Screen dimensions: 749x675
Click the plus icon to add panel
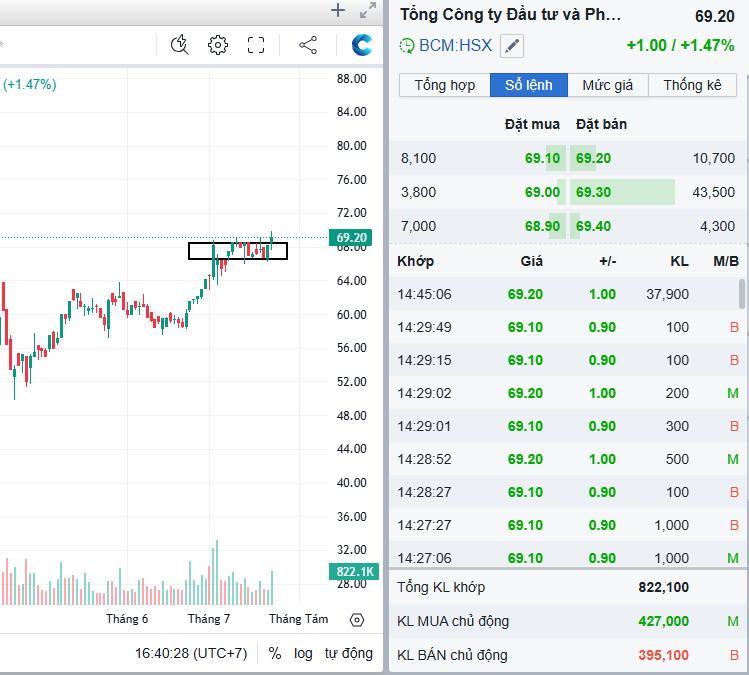pos(338,11)
